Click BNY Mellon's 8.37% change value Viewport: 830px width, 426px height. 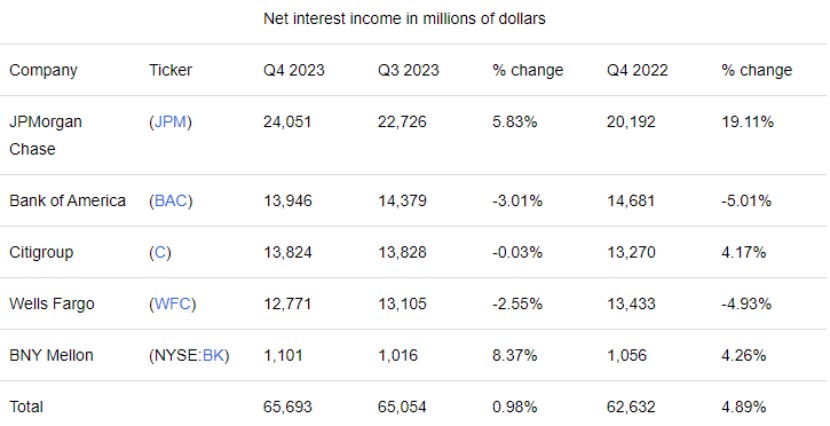pyautogui.click(x=515, y=356)
